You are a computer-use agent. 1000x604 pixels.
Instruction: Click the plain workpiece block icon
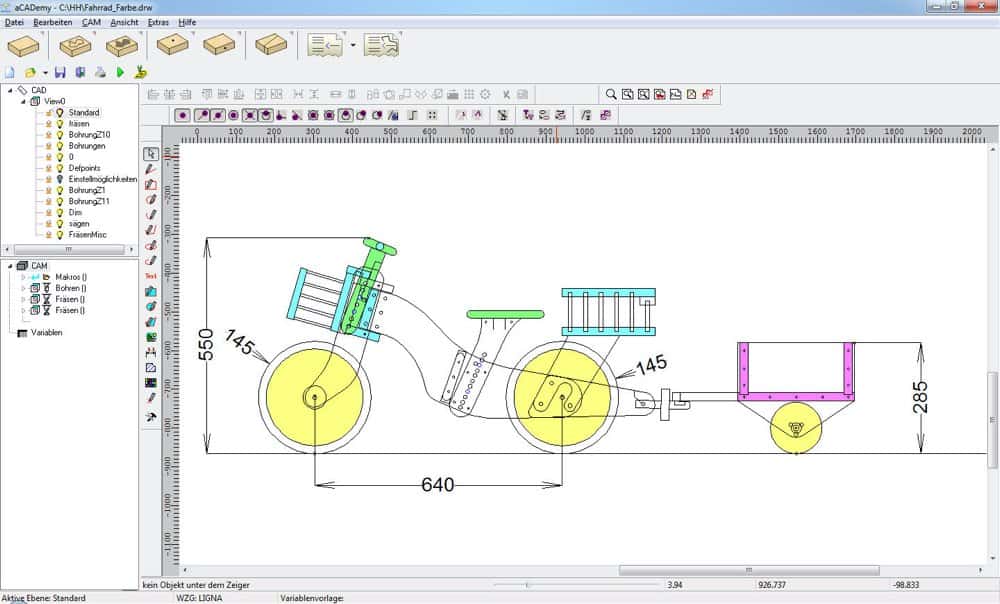pyautogui.click(x=23, y=46)
